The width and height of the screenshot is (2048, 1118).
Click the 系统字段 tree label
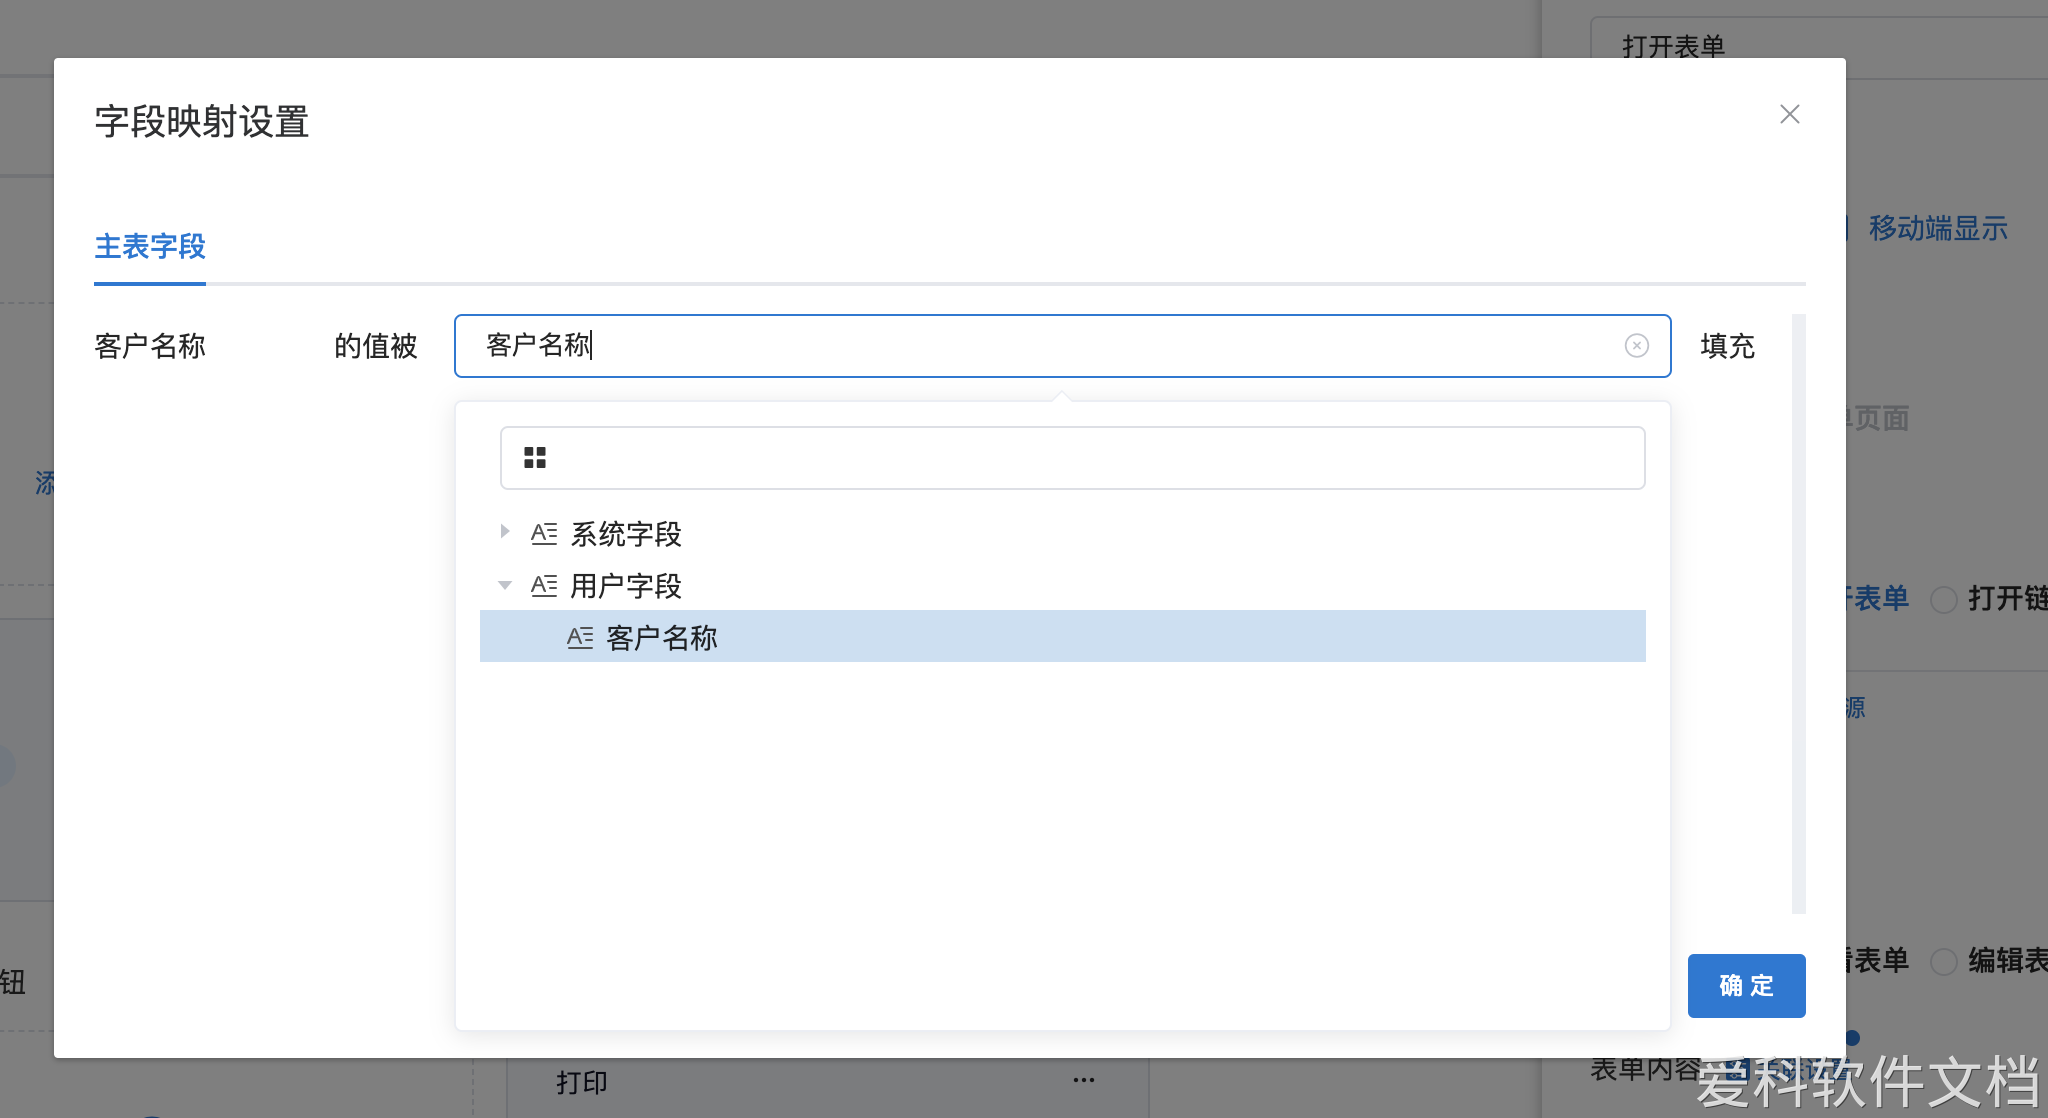(626, 534)
